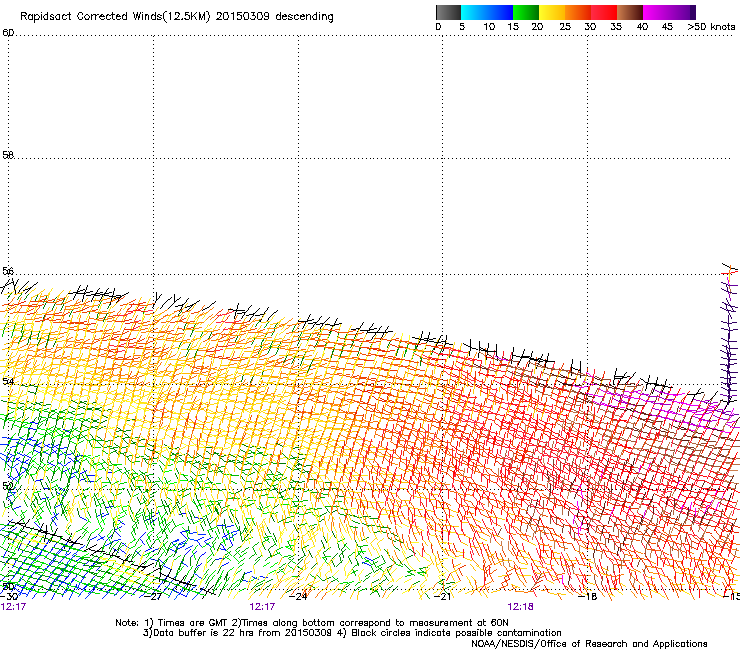740x650 pixels.
Task: Click the blue 10-15 knots color swatch
Action: point(500,12)
